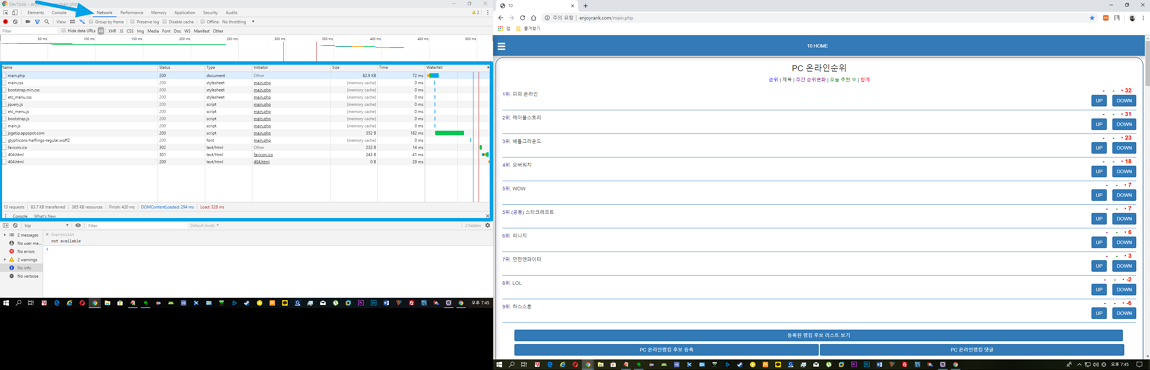The image size is (1150, 370).
Task: Expand the 2 messages group
Action: pyautogui.click(x=4, y=235)
